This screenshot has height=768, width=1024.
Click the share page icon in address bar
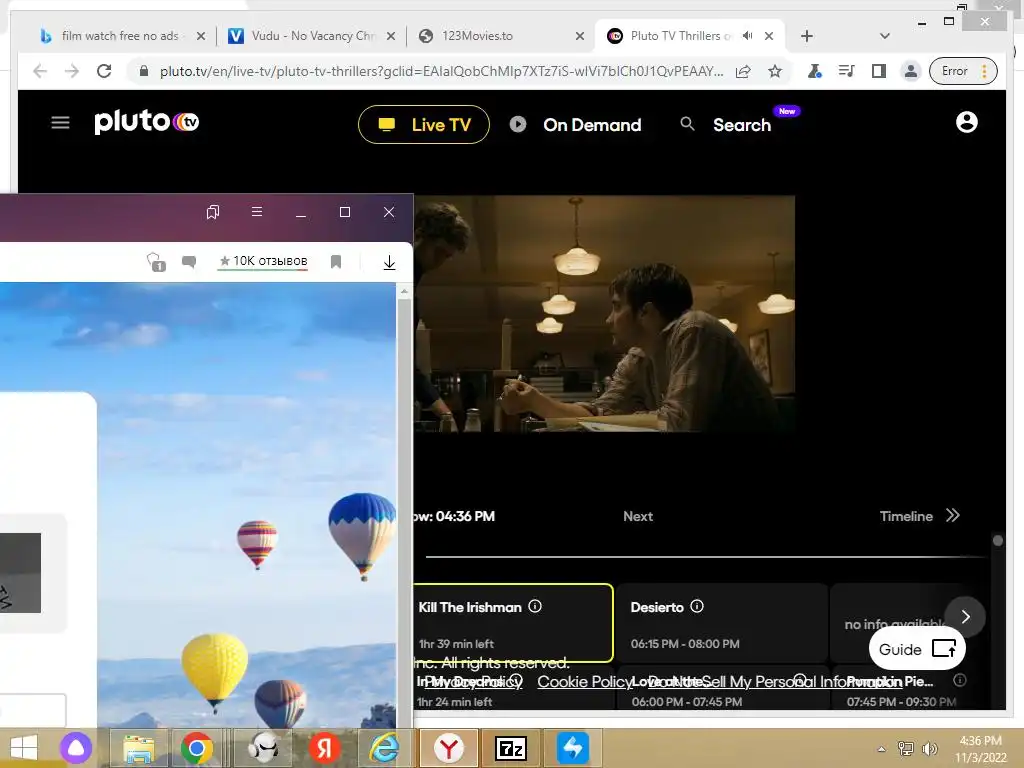pos(743,71)
